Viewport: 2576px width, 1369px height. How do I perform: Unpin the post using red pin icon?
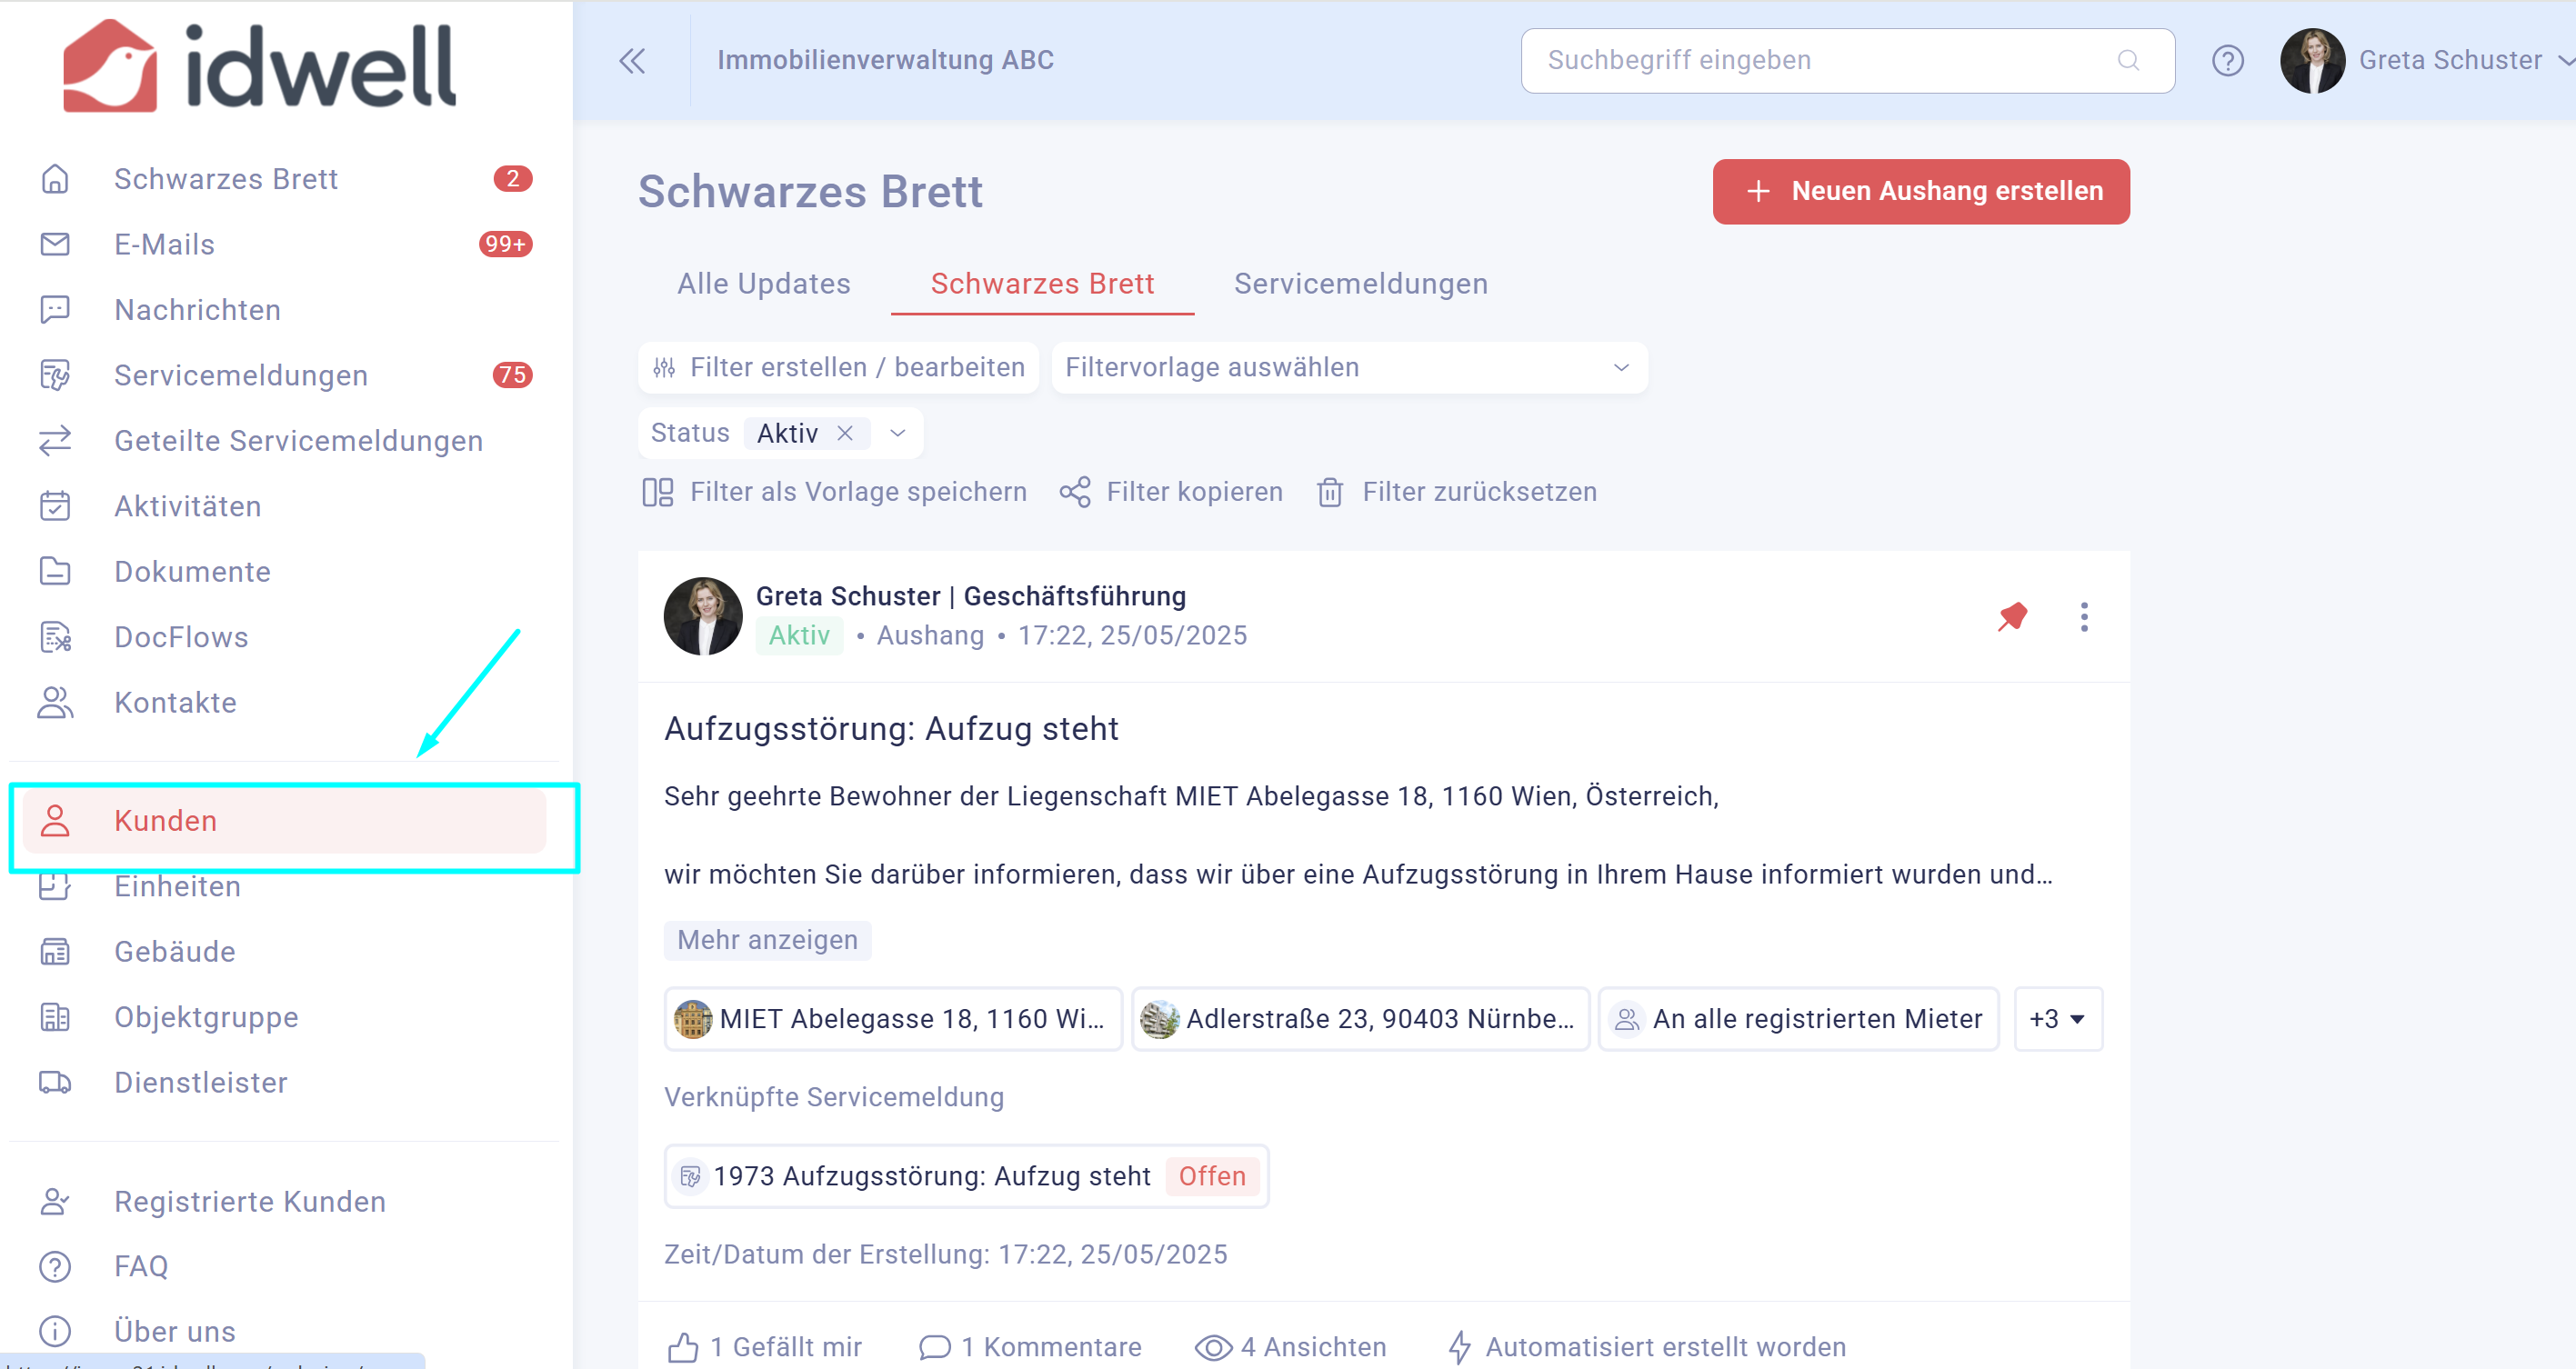tap(2012, 617)
